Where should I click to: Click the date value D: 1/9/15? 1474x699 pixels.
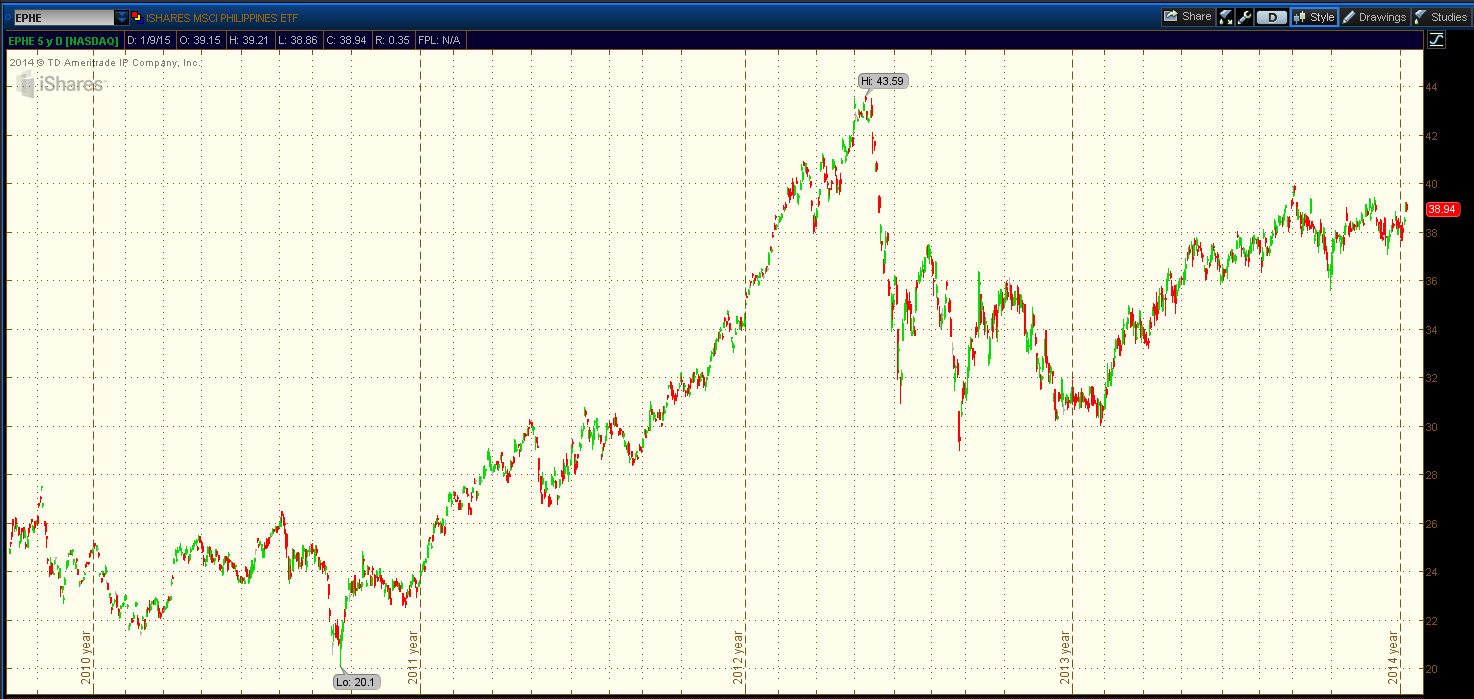click(x=150, y=41)
